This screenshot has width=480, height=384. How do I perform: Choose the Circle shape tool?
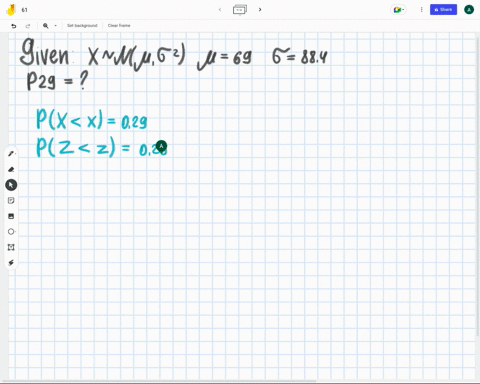[11, 232]
